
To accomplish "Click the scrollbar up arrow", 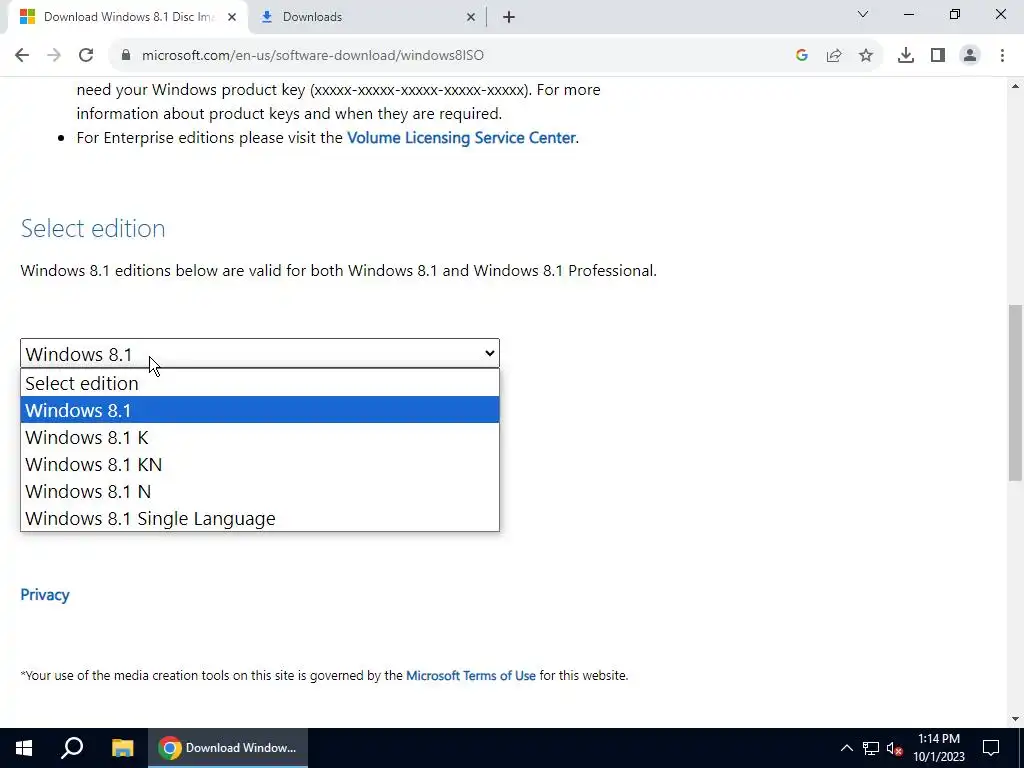I will coord(1015,86).
